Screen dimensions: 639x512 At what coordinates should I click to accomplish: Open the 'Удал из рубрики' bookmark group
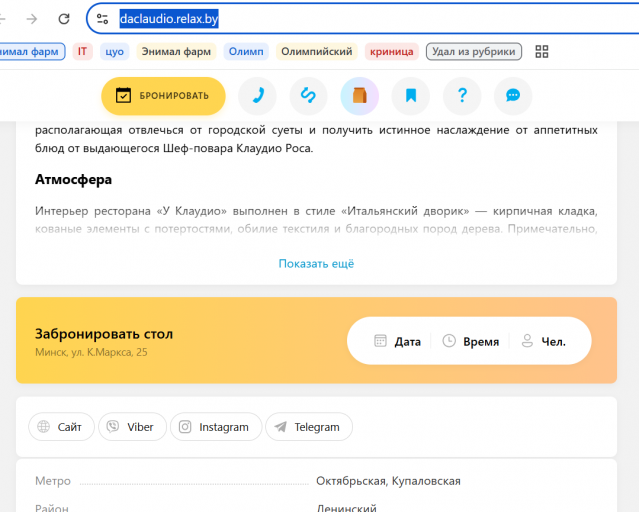pos(474,52)
